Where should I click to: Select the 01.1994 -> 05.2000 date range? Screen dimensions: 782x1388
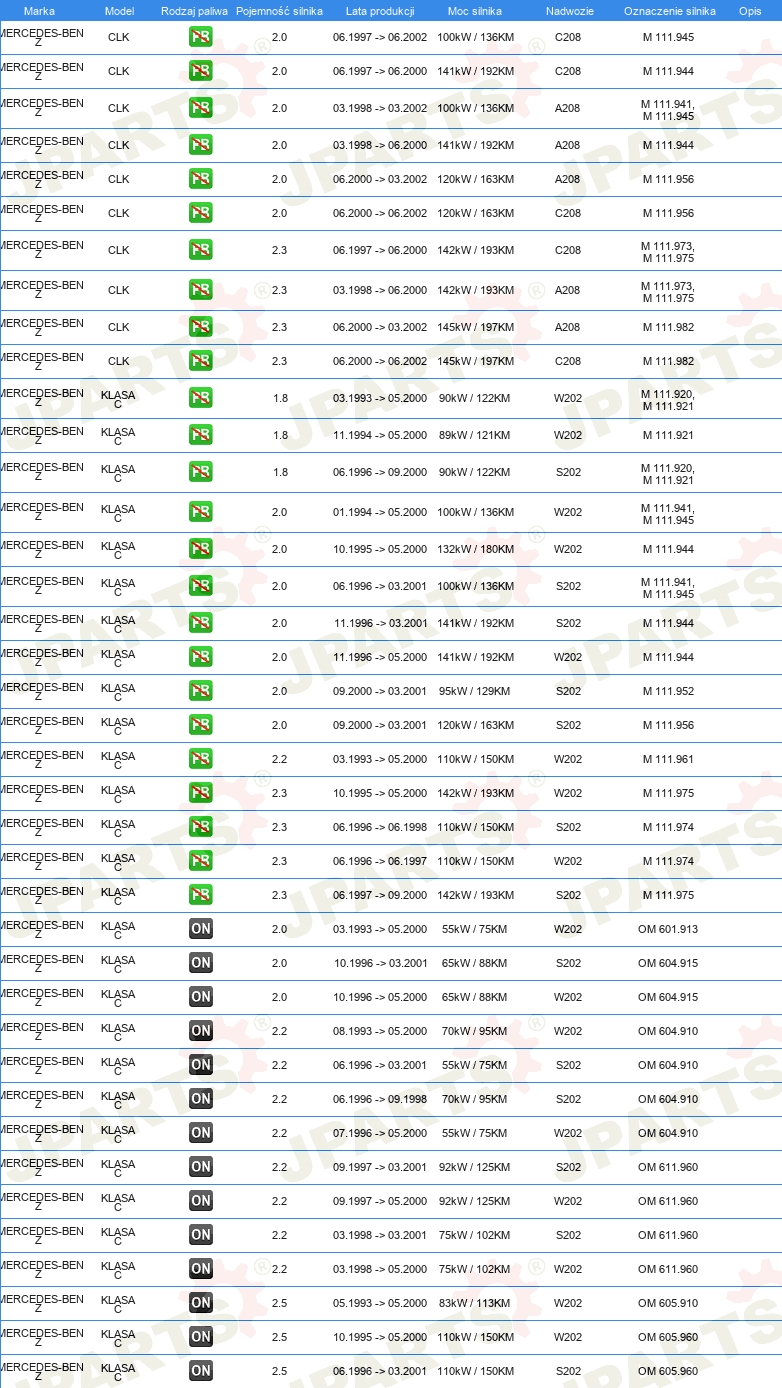[380, 512]
